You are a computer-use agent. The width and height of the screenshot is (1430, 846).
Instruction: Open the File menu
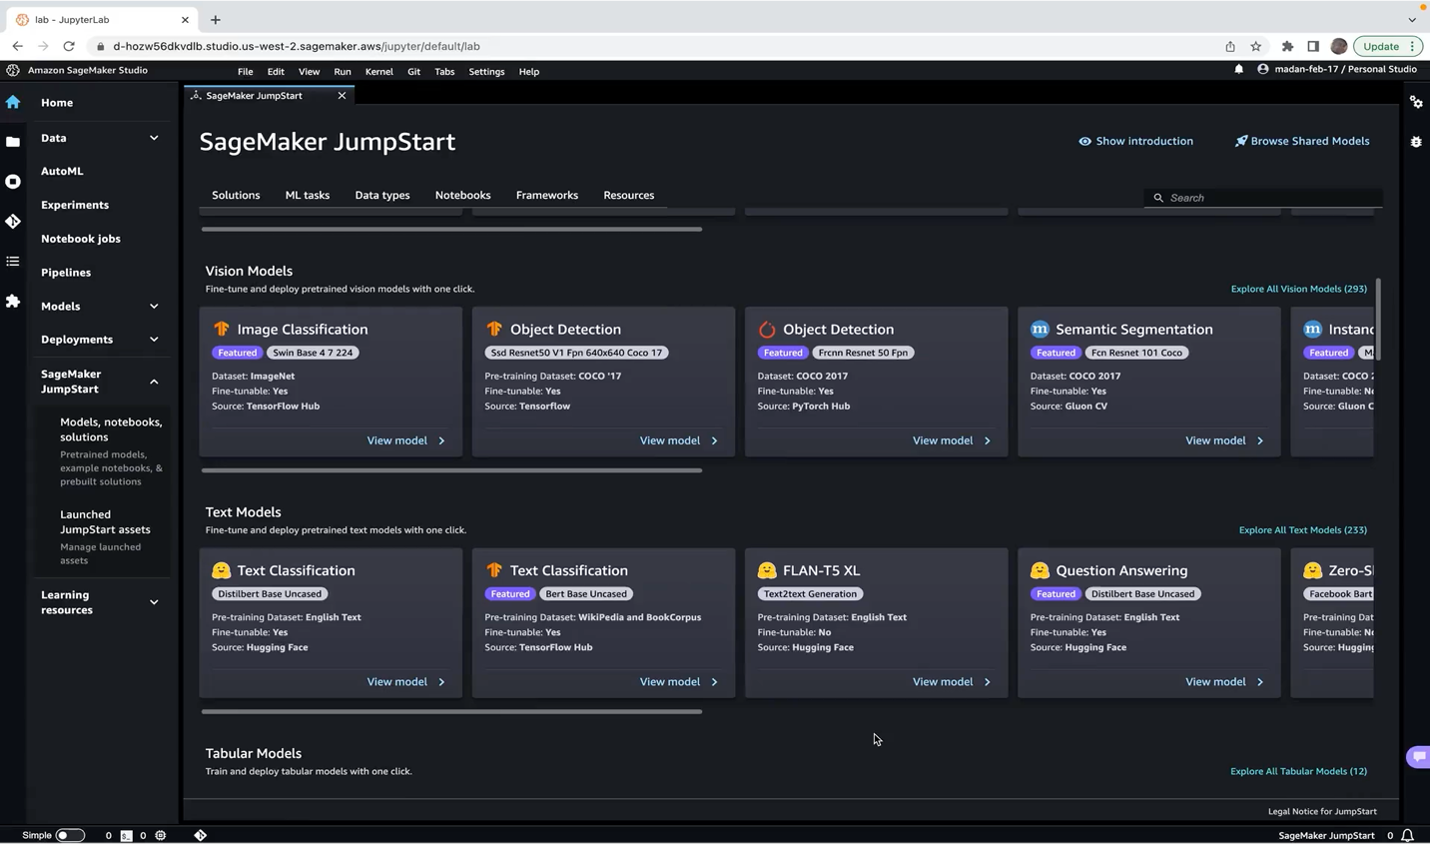click(x=245, y=71)
